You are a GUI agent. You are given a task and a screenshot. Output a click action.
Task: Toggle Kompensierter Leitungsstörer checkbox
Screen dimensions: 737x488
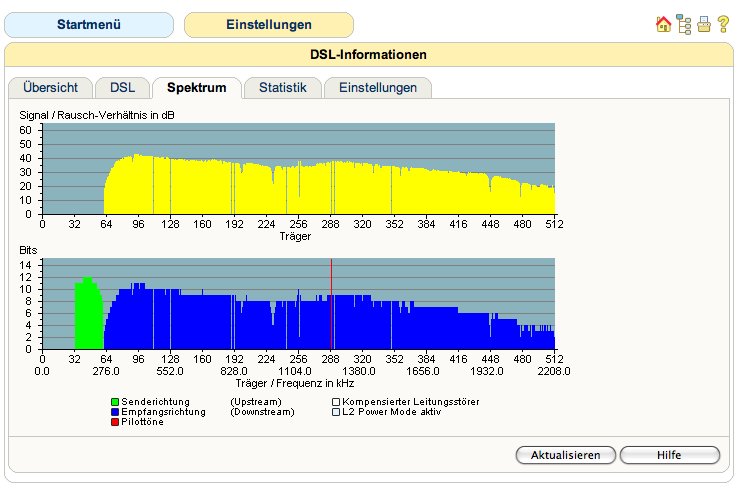tap(336, 402)
